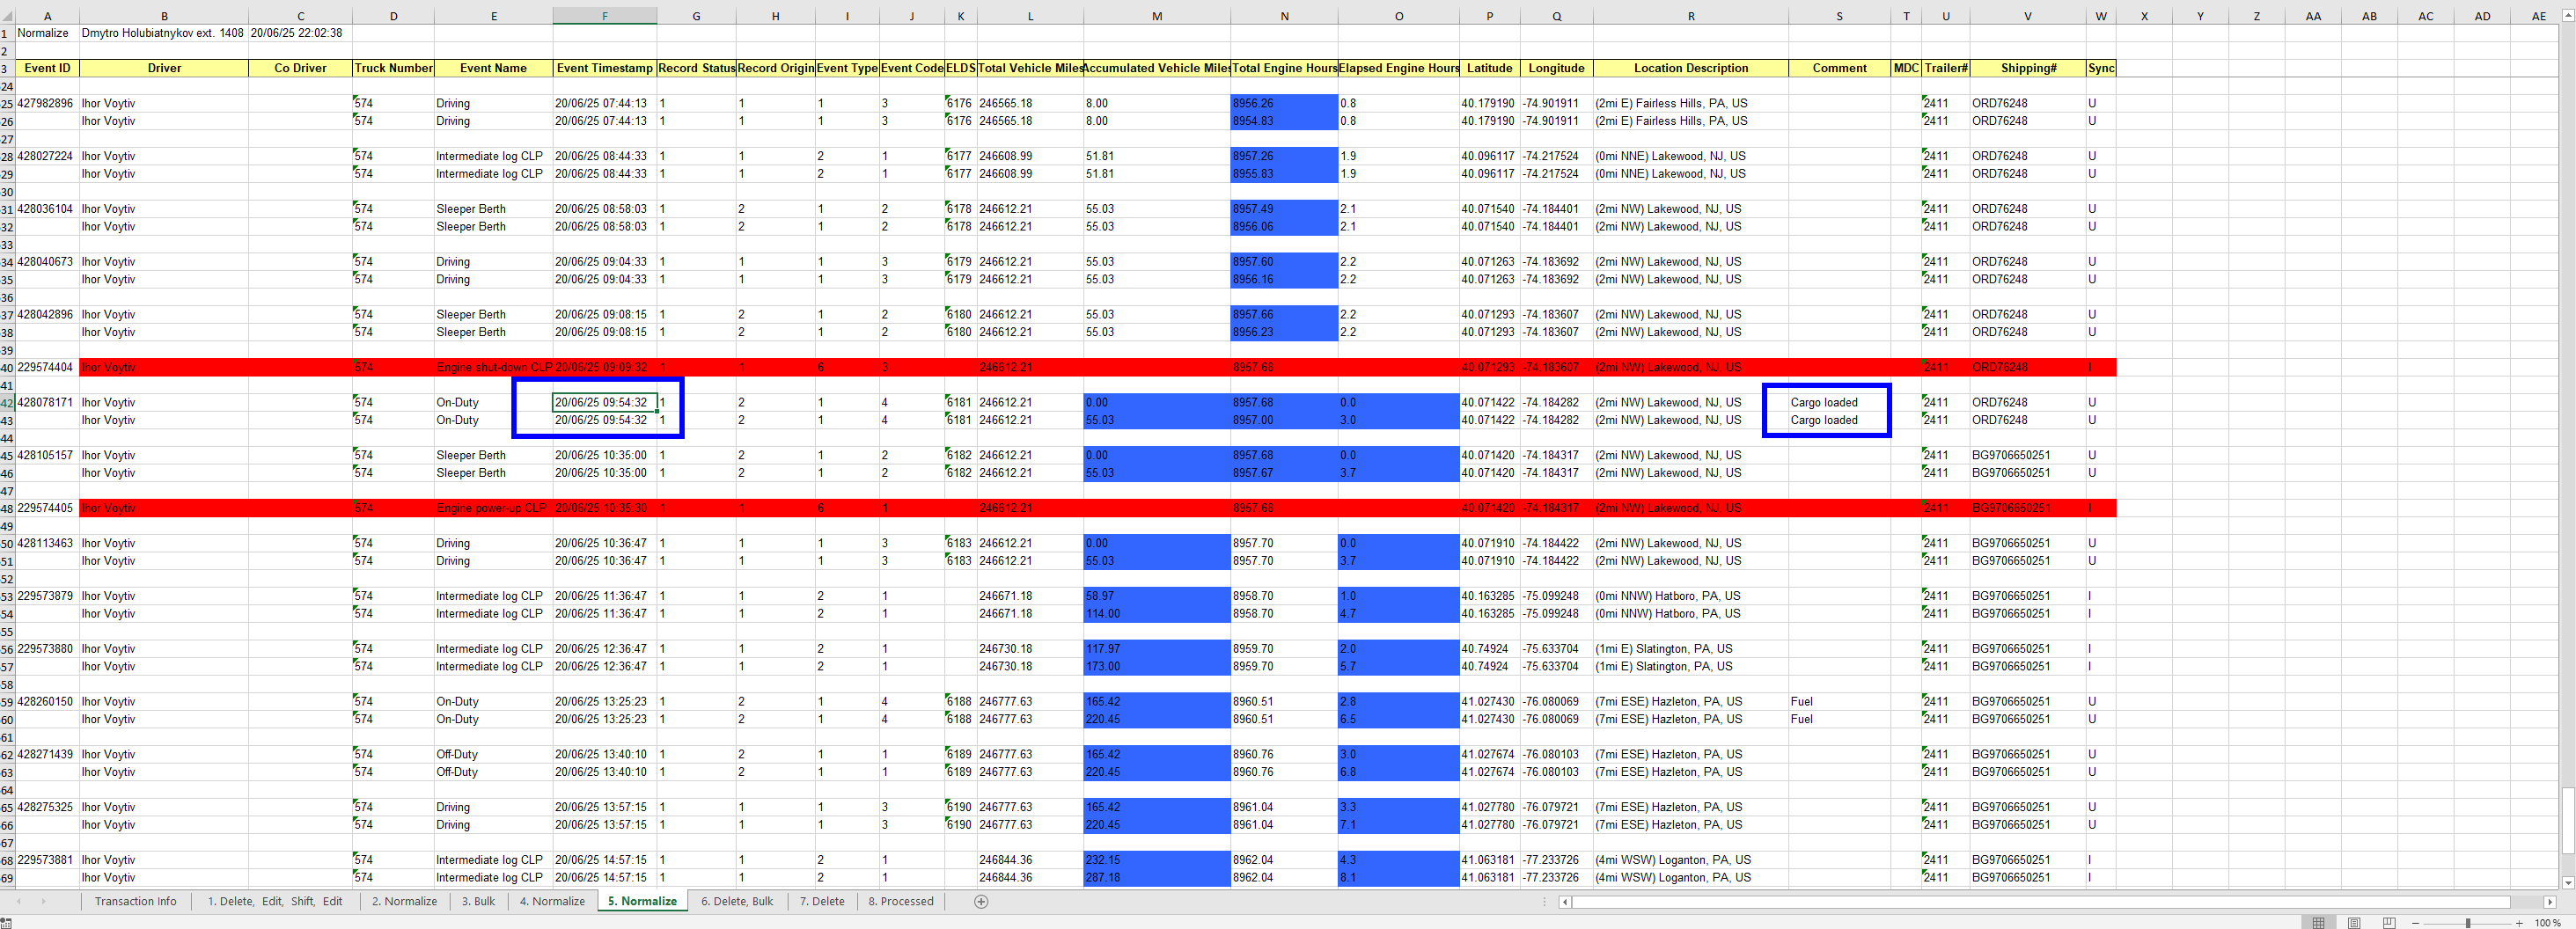Click the vertical scrollbar thumb
Screen dimensions: 2576x929
tap(2568, 820)
